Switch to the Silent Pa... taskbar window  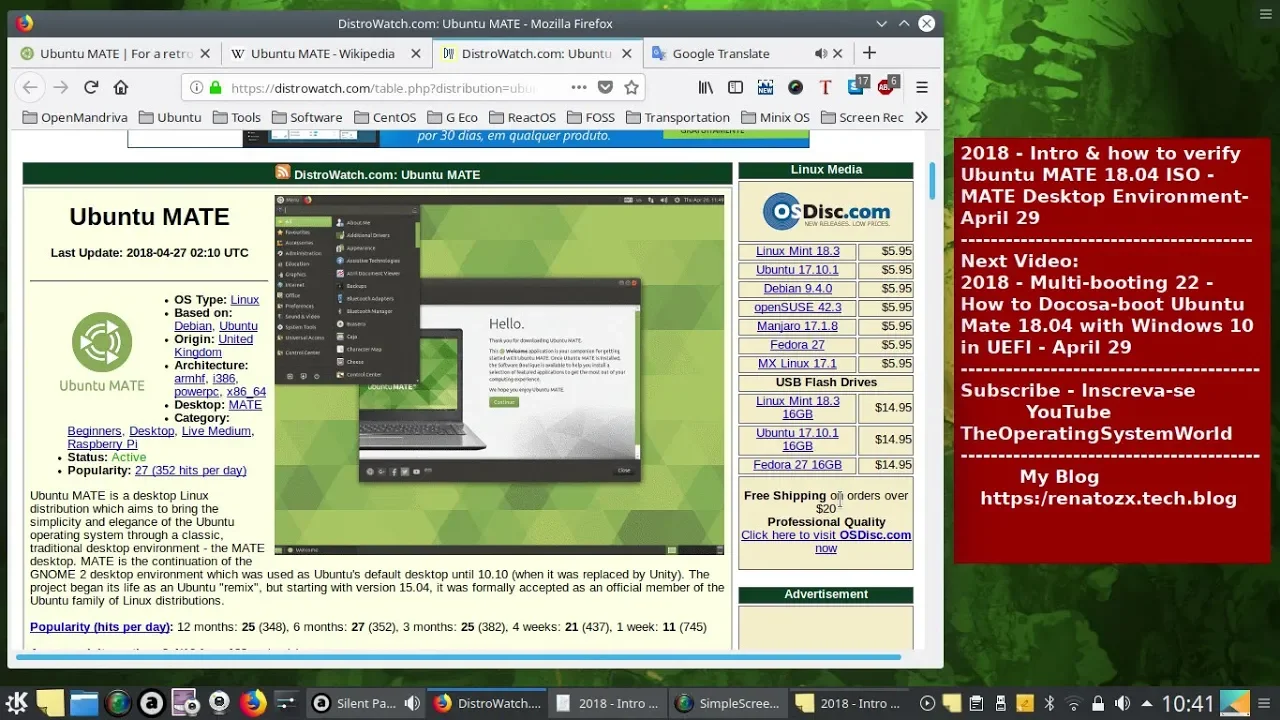pyautogui.click(x=365, y=703)
